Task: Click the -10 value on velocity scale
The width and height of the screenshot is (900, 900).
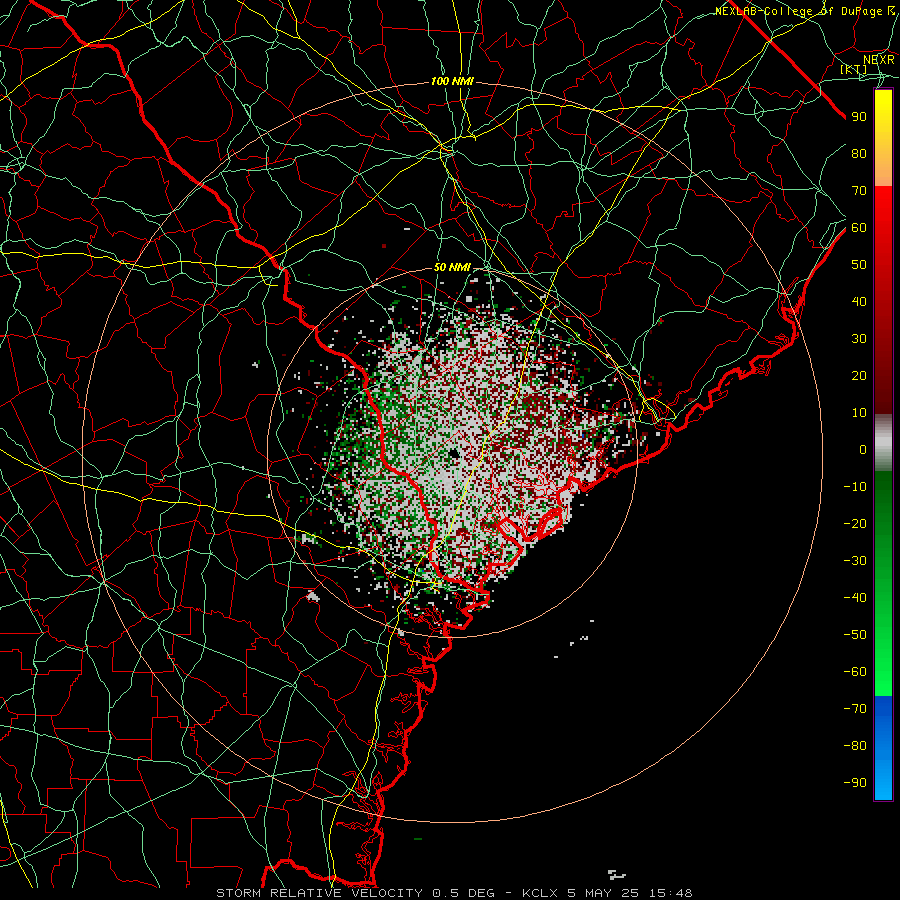Action: (x=855, y=487)
